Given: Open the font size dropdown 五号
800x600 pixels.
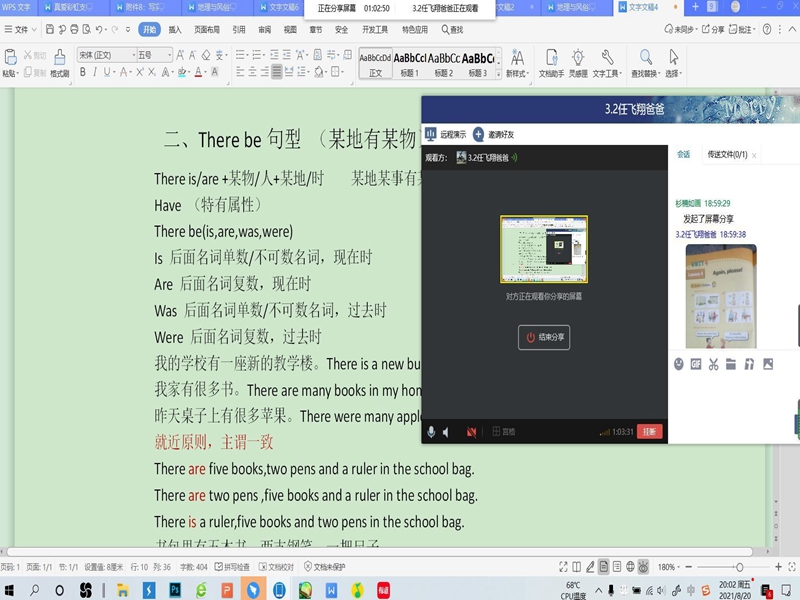Looking at the screenshot, I should [x=155, y=55].
